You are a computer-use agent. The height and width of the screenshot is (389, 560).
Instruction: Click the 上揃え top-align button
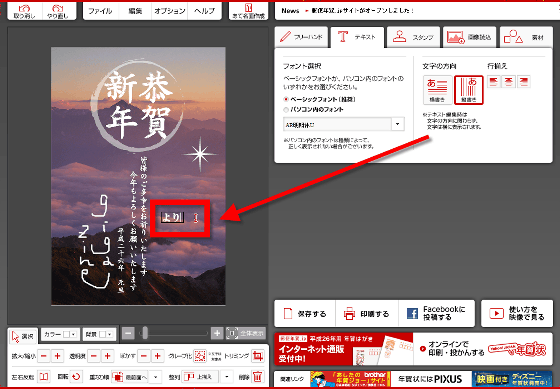point(200,376)
